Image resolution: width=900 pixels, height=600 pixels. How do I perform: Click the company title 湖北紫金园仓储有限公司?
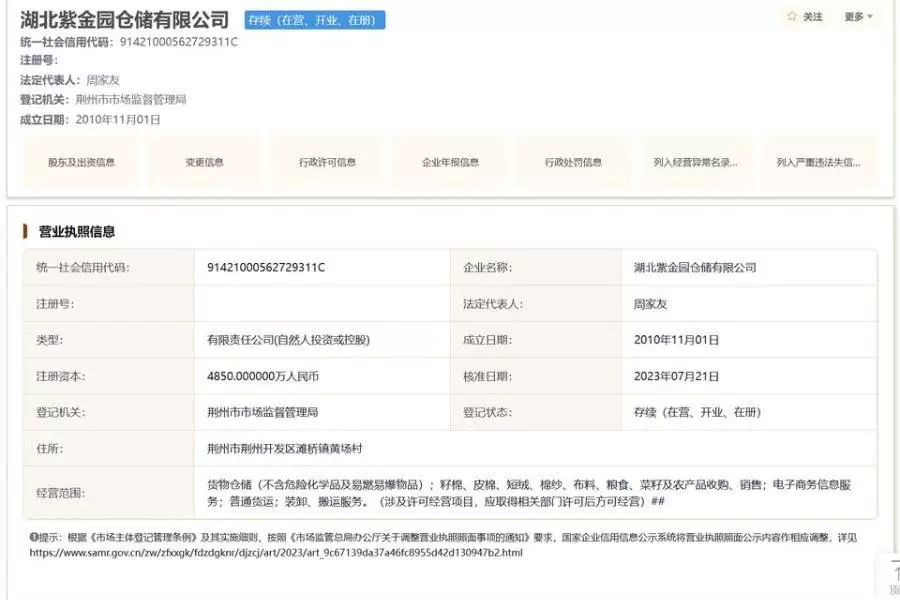125,20
